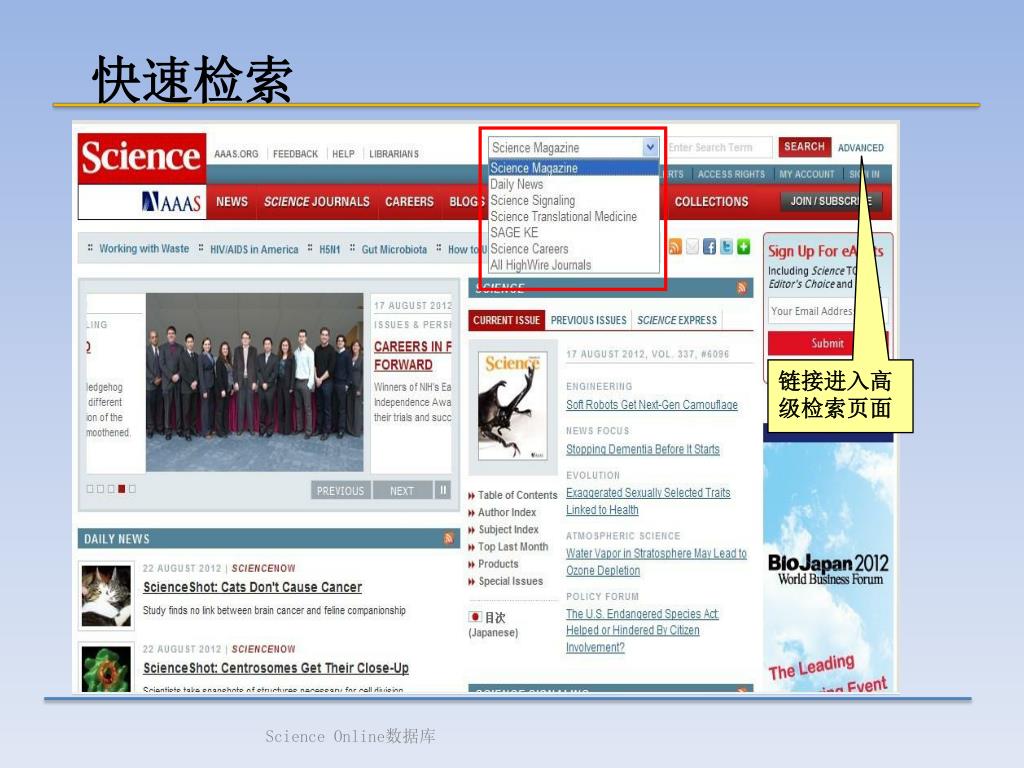Click the Science cover thumbnail
1024x768 pixels.
click(x=513, y=407)
